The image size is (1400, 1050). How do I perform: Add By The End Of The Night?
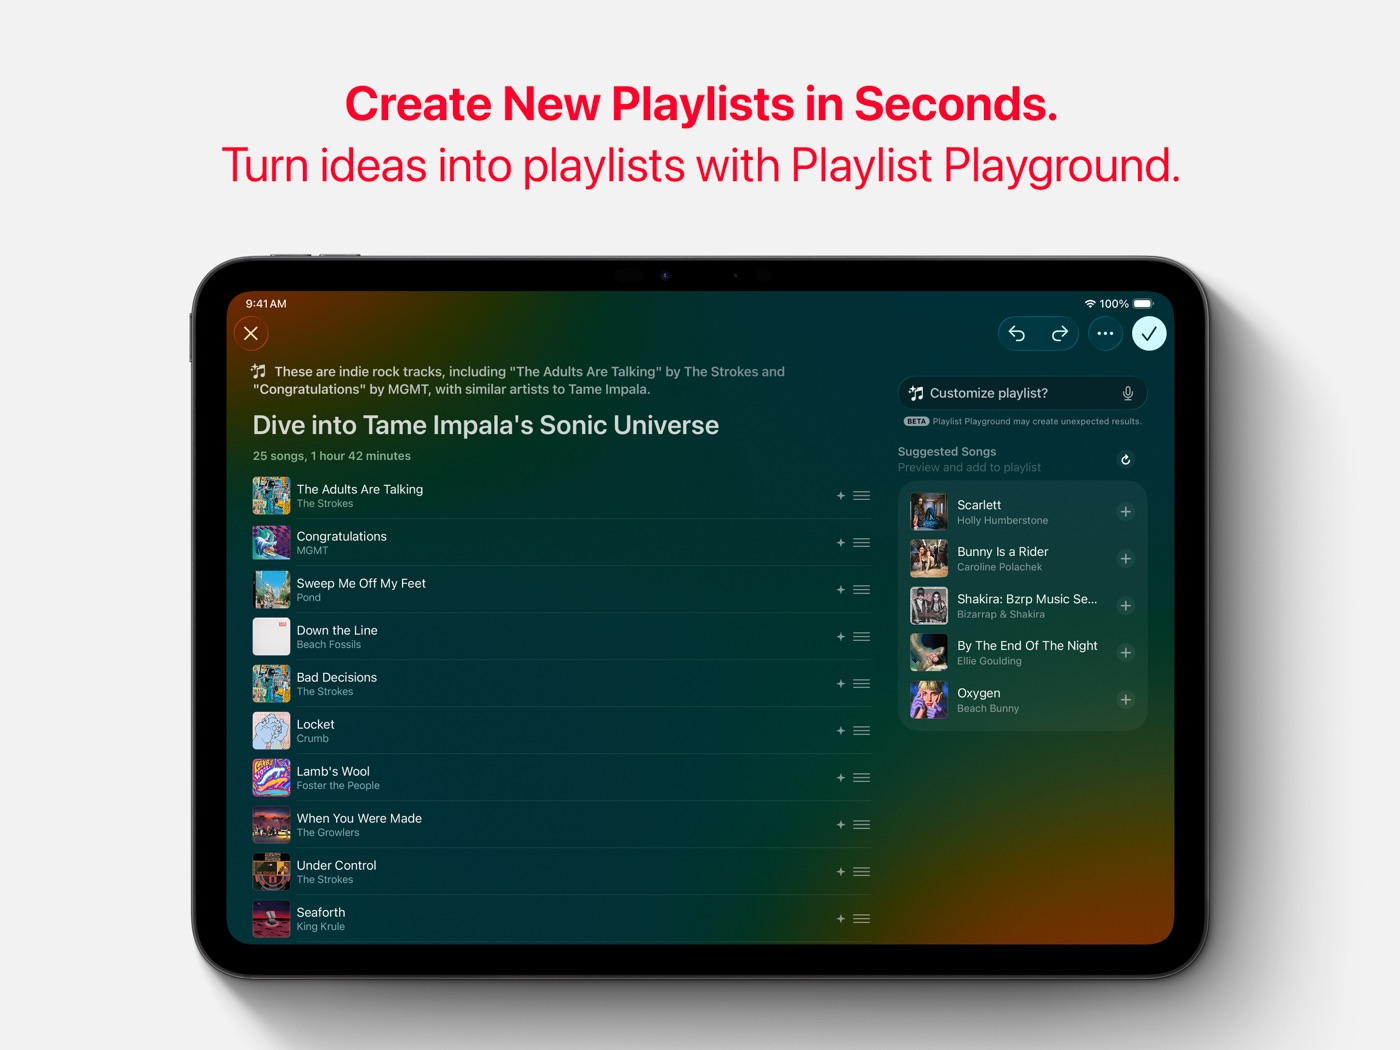1125,653
